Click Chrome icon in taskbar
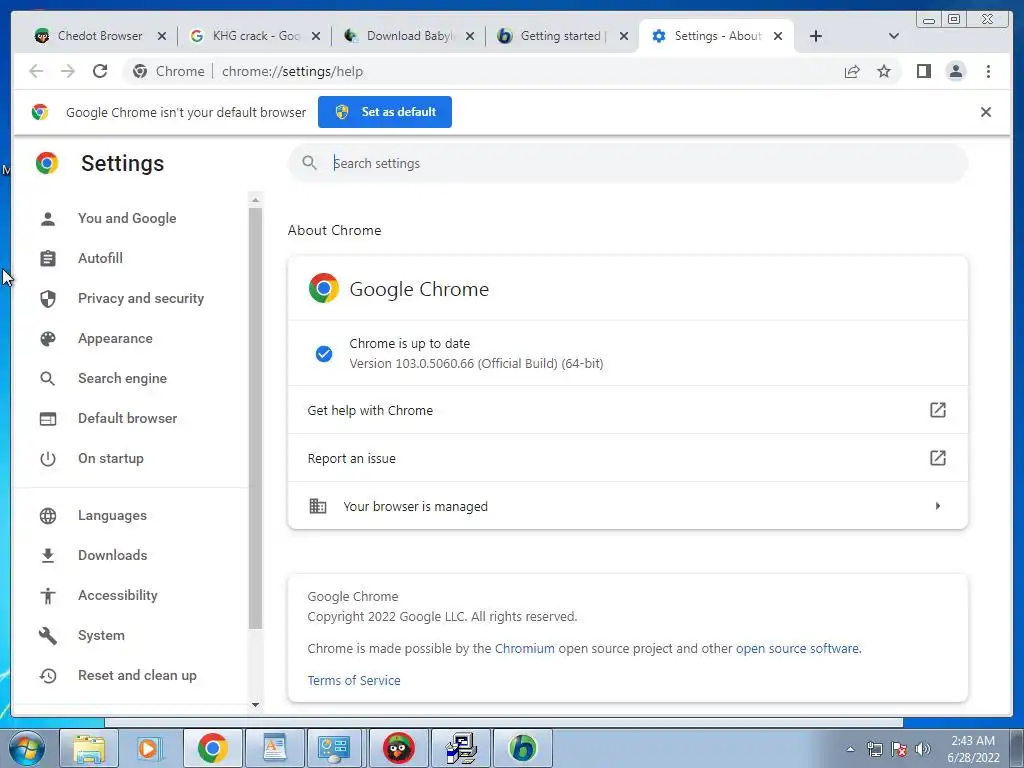The width and height of the screenshot is (1024, 768). click(212, 748)
